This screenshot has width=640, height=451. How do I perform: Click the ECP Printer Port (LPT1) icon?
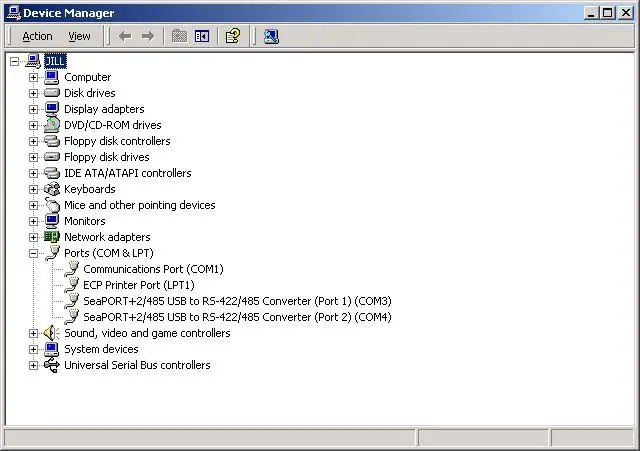(x=72, y=285)
